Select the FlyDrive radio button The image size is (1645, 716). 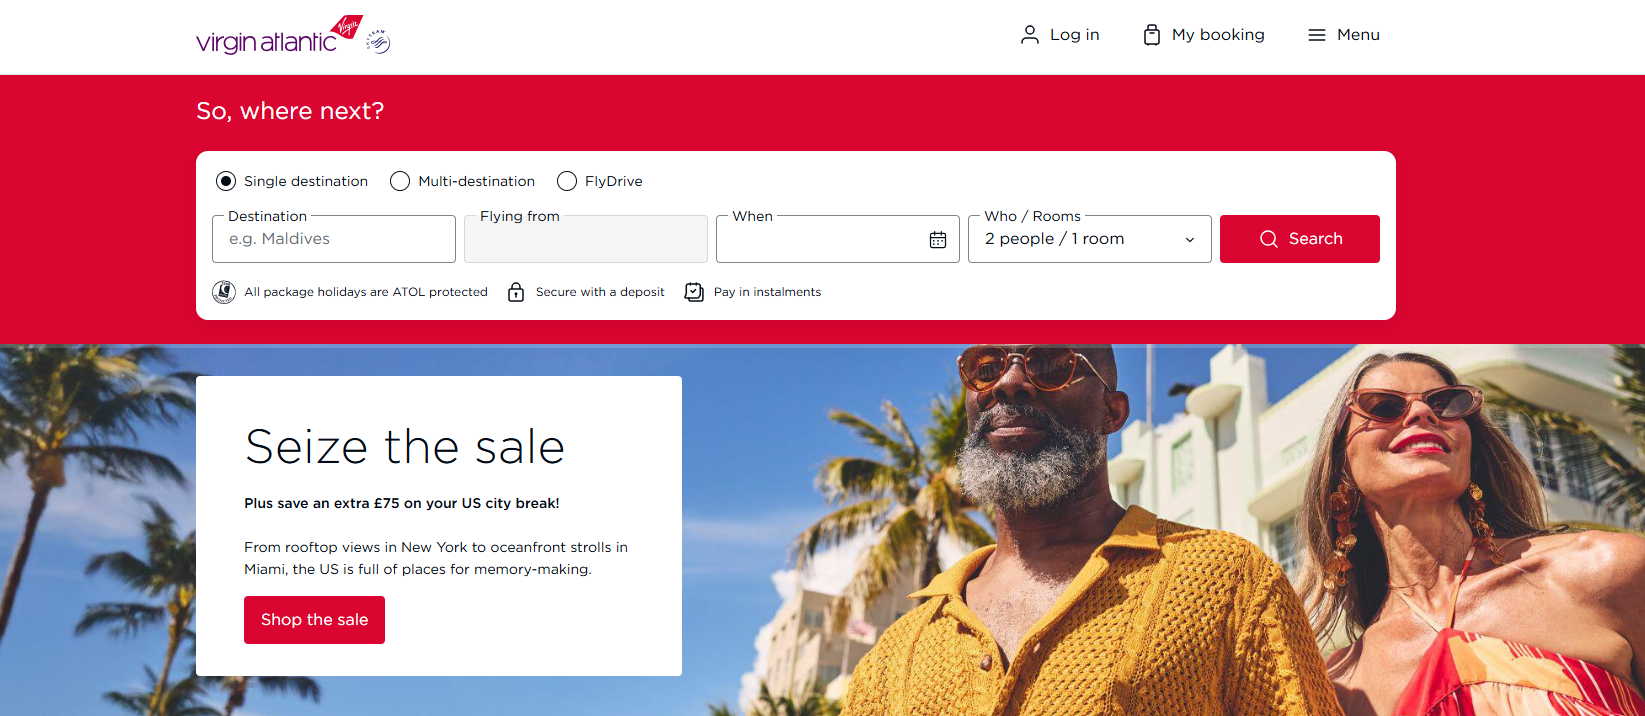(x=567, y=181)
